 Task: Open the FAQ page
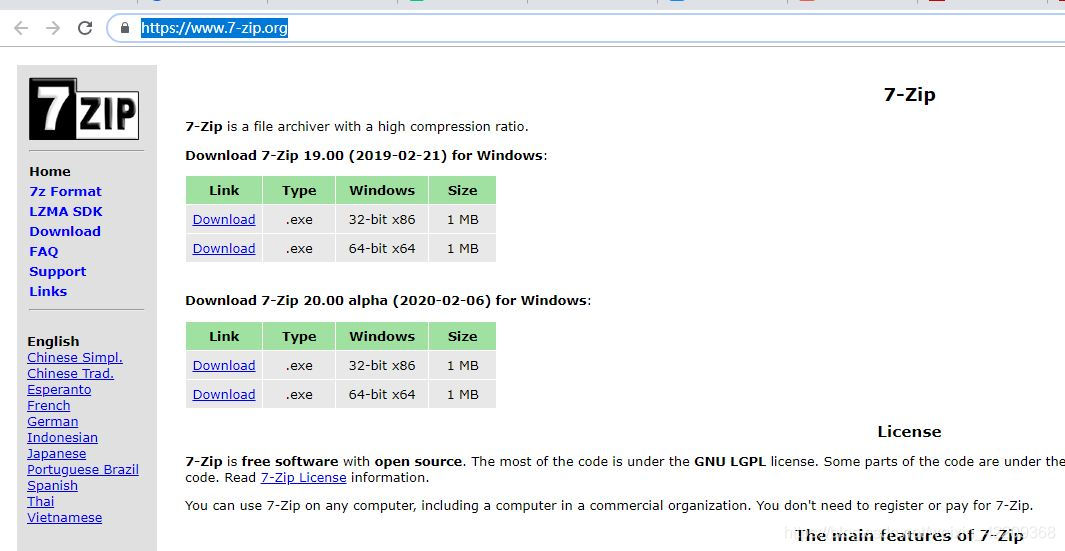tap(43, 251)
